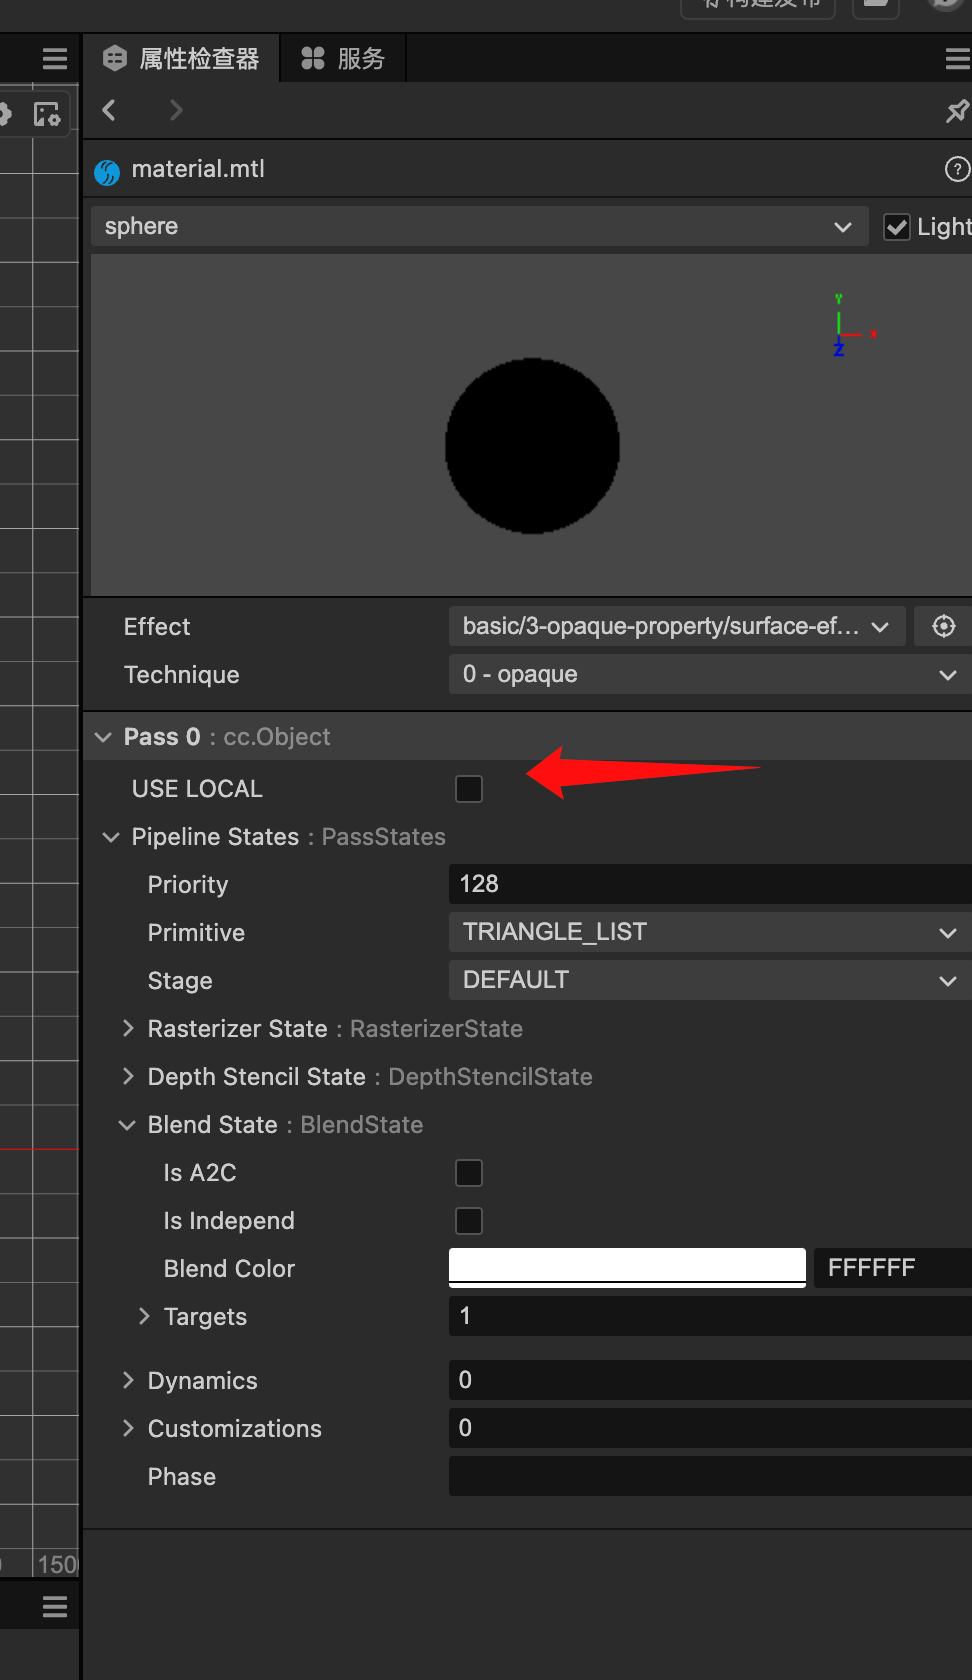
Task: Click the Technique label
Action: click(x=182, y=675)
